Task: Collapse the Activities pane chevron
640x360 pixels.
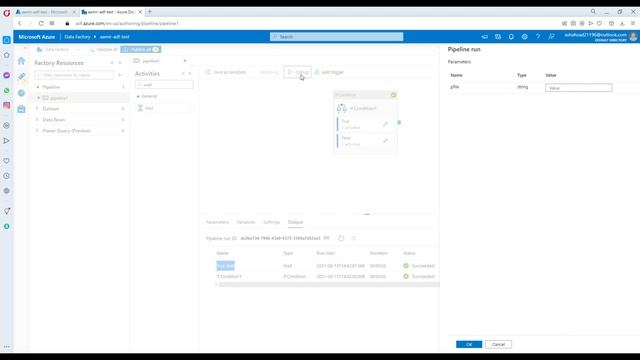Action: (x=190, y=73)
